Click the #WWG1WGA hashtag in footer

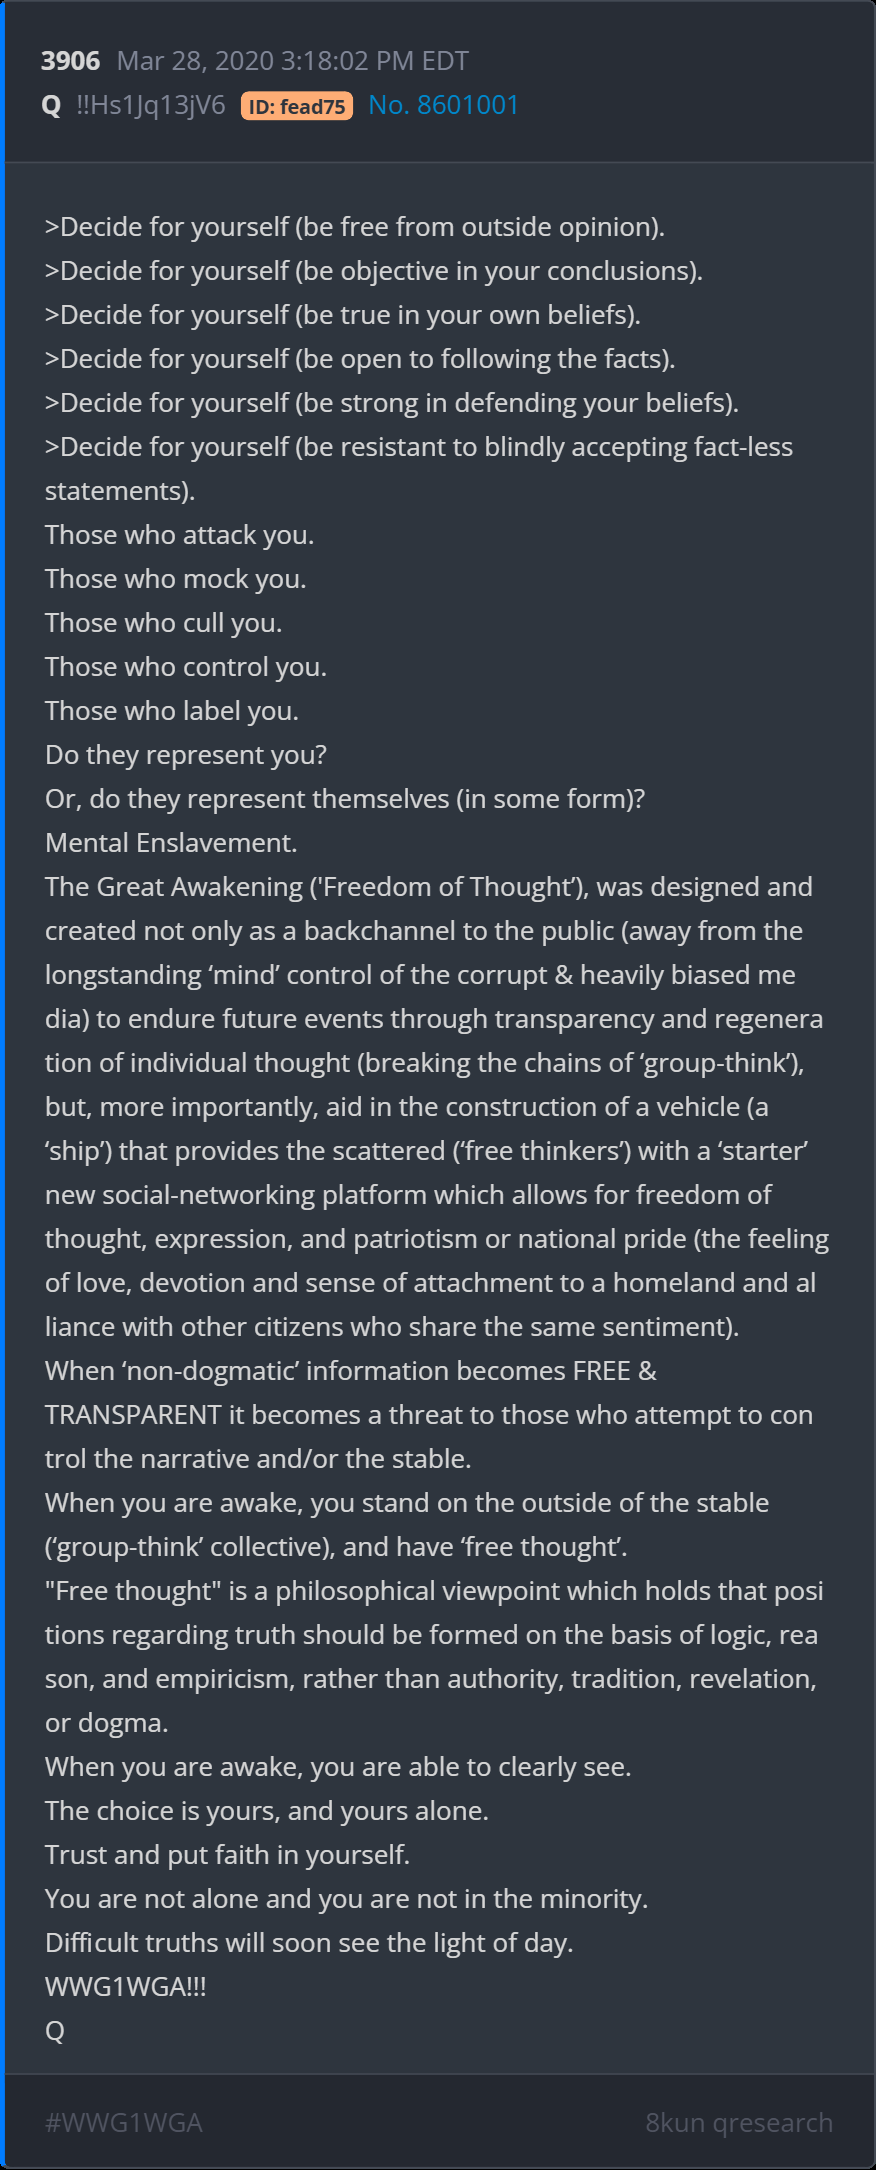124,2122
